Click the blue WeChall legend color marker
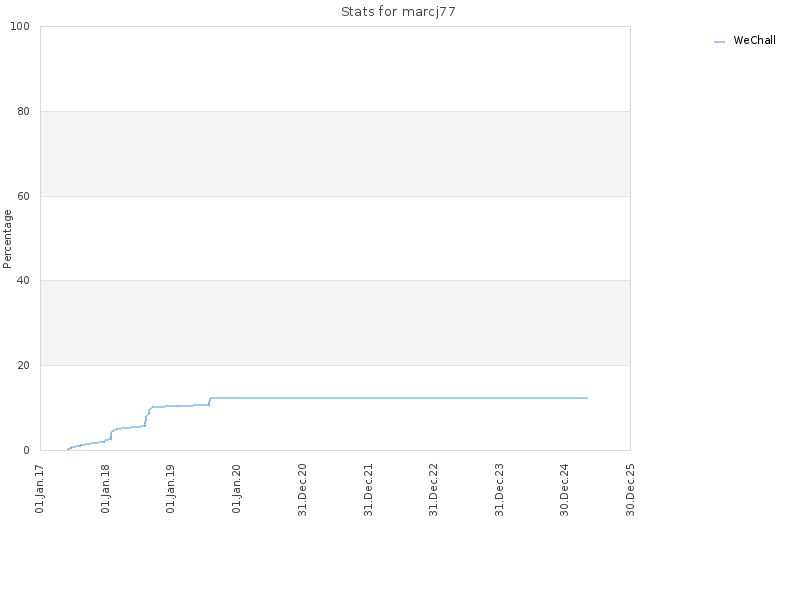Viewport: 800px width, 600px height. (x=719, y=42)
